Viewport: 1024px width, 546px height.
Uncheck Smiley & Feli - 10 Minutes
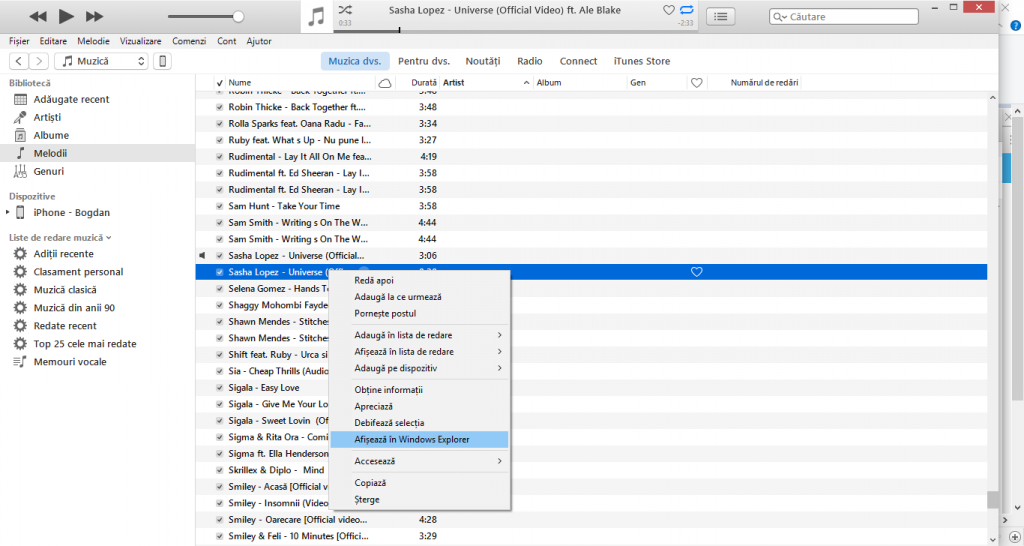[x=219, y=536]
